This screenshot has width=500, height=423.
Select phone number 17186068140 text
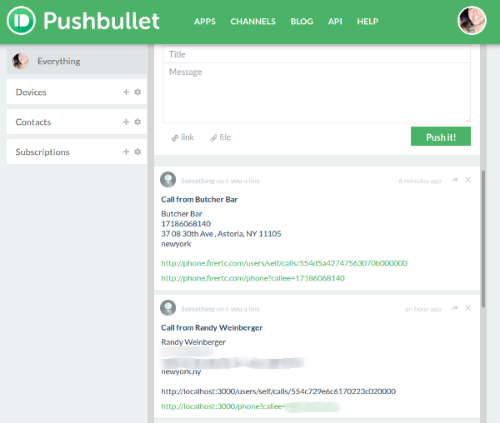(186, 224)
